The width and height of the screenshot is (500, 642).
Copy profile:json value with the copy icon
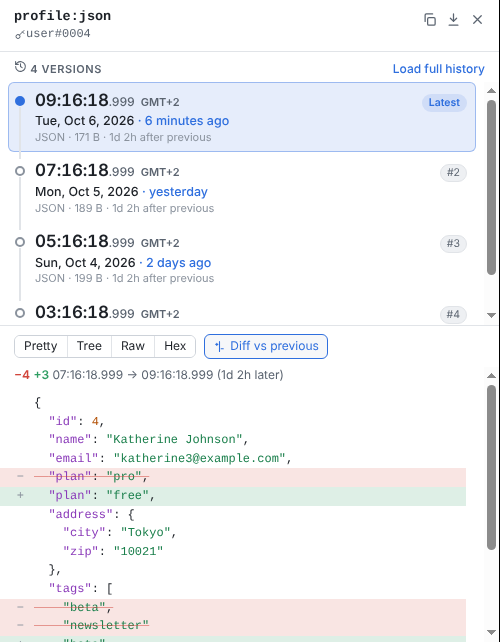coord(430,19)
